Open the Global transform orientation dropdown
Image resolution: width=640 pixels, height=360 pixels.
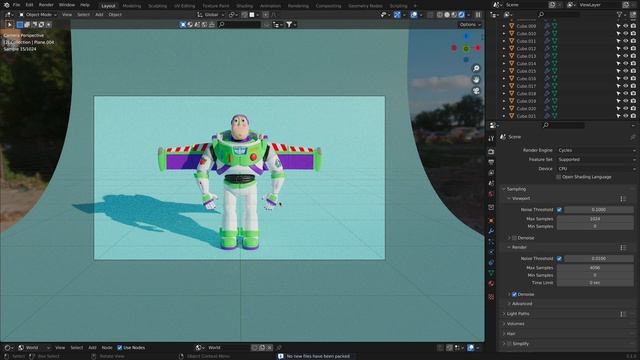(x=211, y=15)
